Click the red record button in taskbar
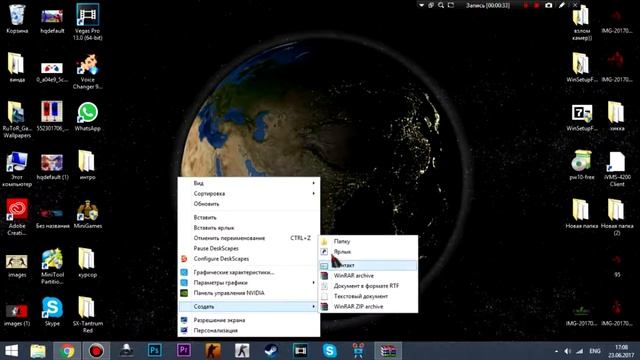640x360 pixels. [96, 351]
